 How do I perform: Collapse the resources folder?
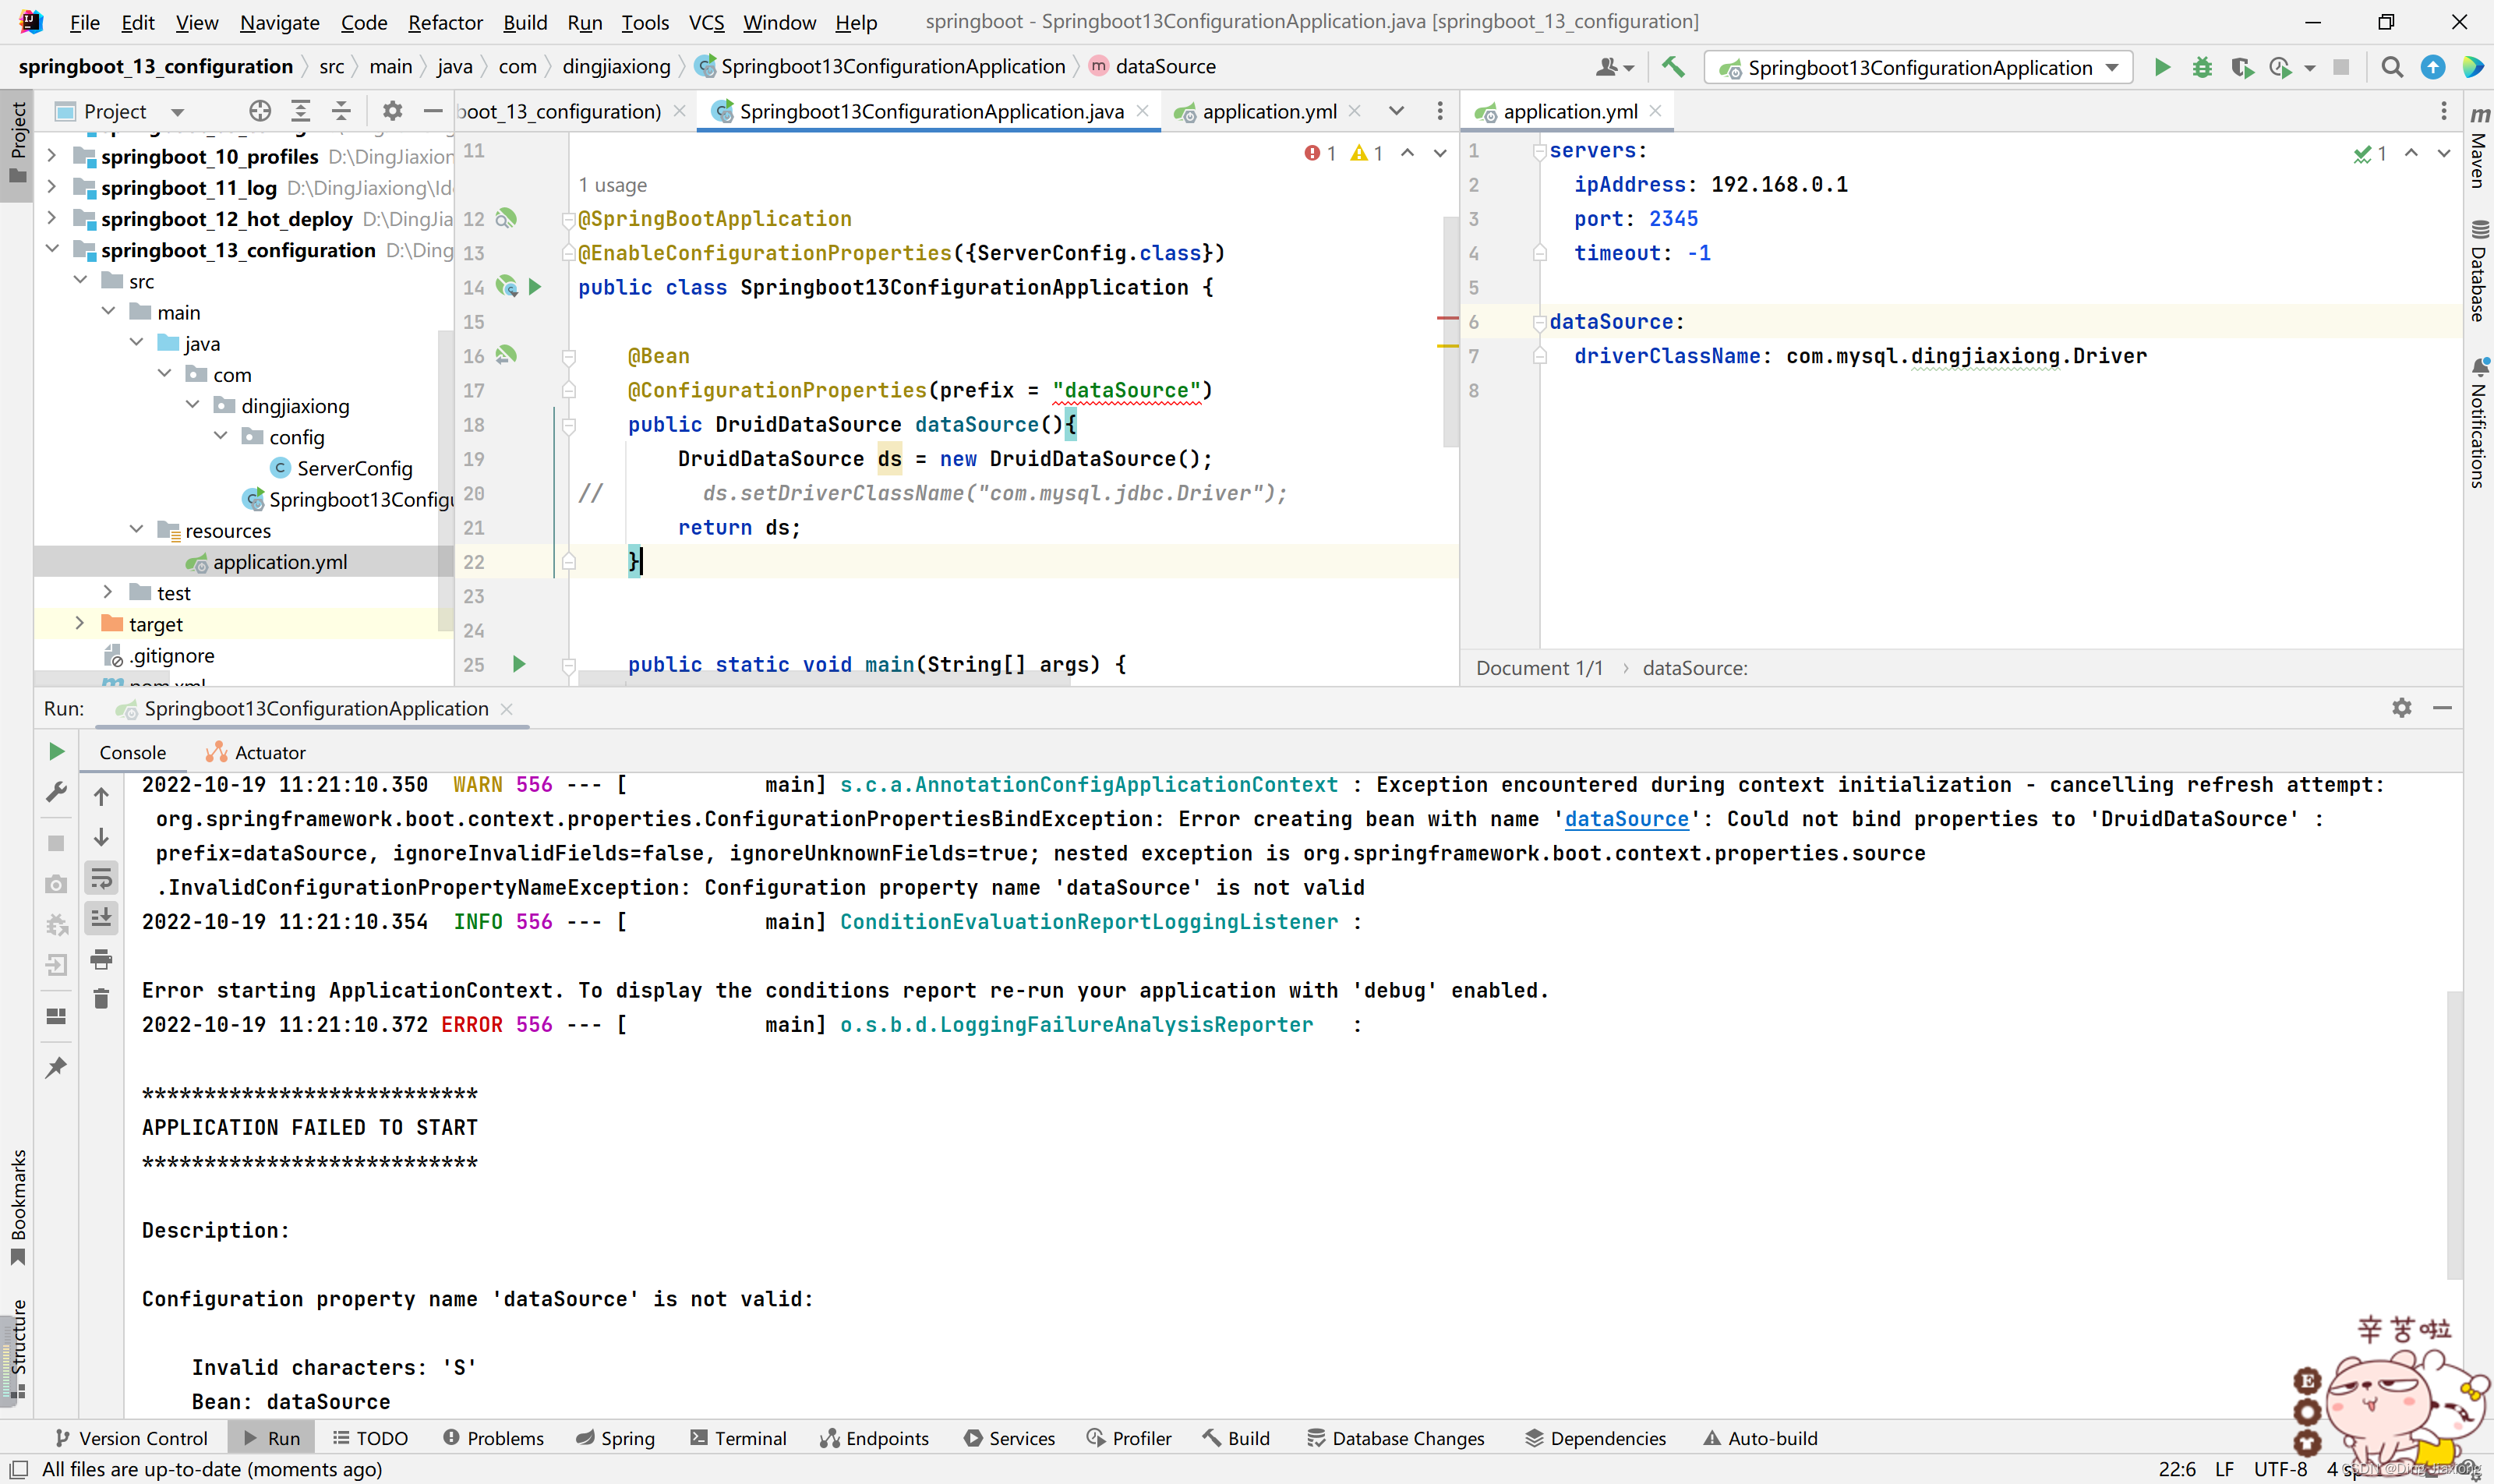(x=137, y=530)
